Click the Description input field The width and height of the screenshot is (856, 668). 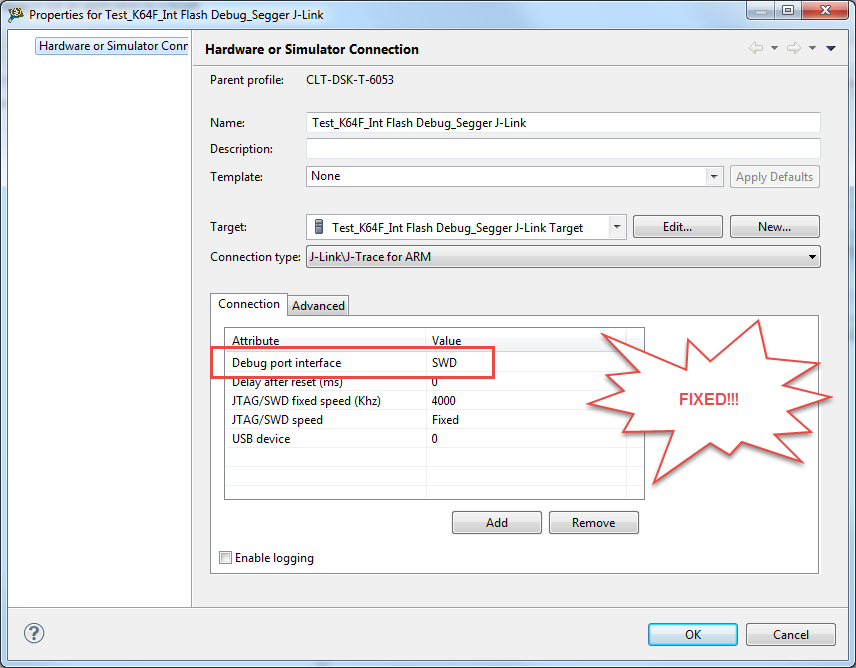point(563,148)
